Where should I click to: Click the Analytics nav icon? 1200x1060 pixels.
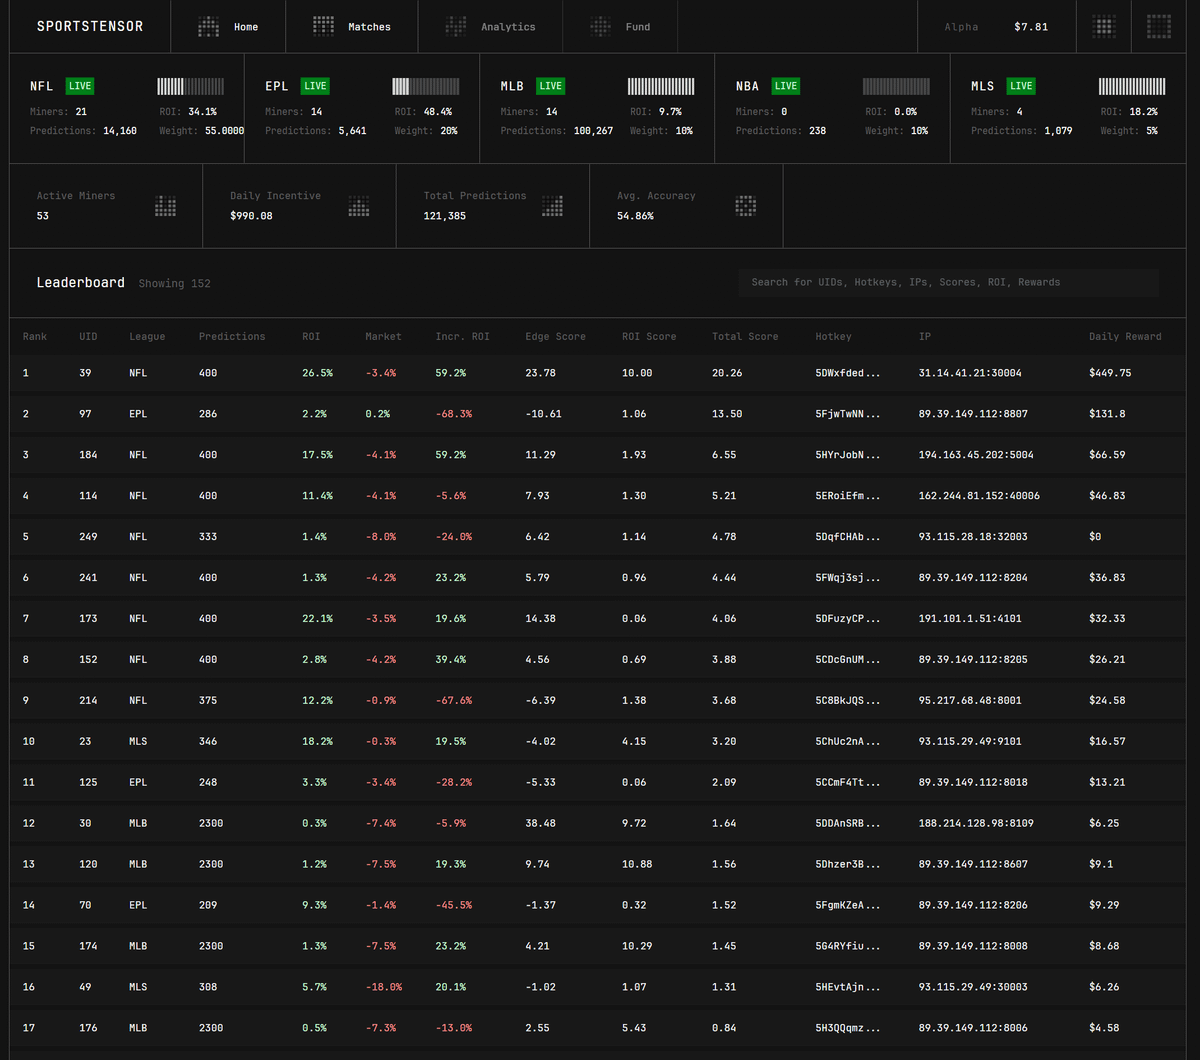[456, 27]
